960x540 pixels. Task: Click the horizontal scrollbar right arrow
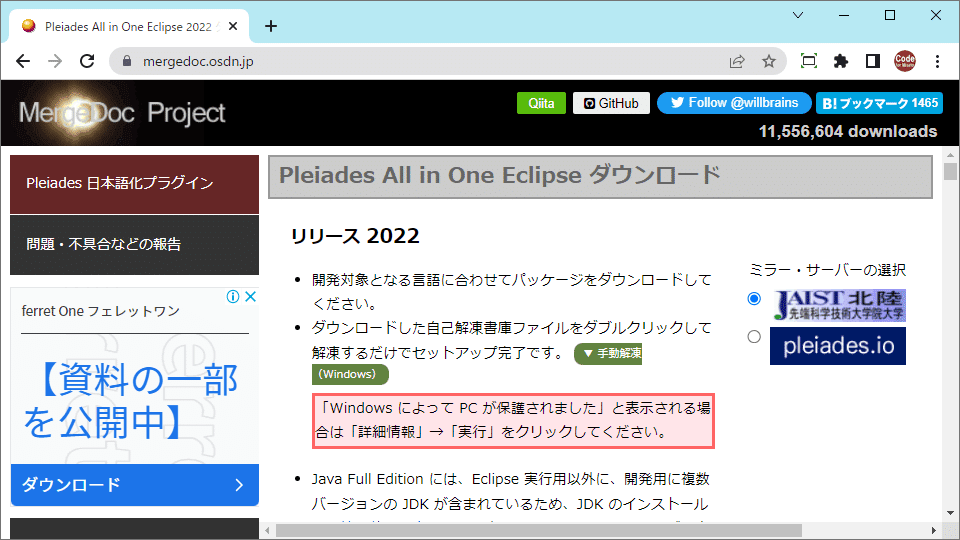(934, 530)
